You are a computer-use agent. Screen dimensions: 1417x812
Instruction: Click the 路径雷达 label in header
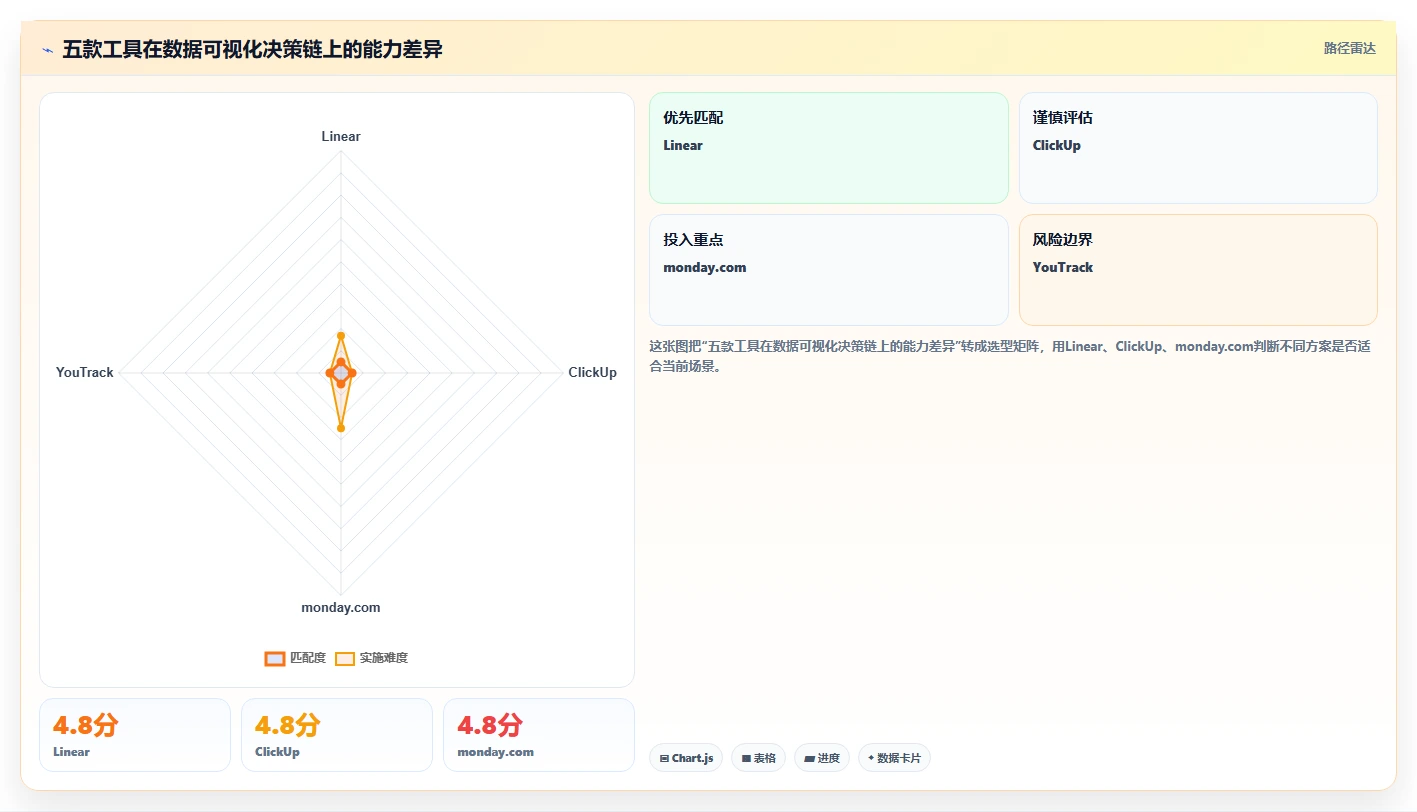[x=1350, y=48]
